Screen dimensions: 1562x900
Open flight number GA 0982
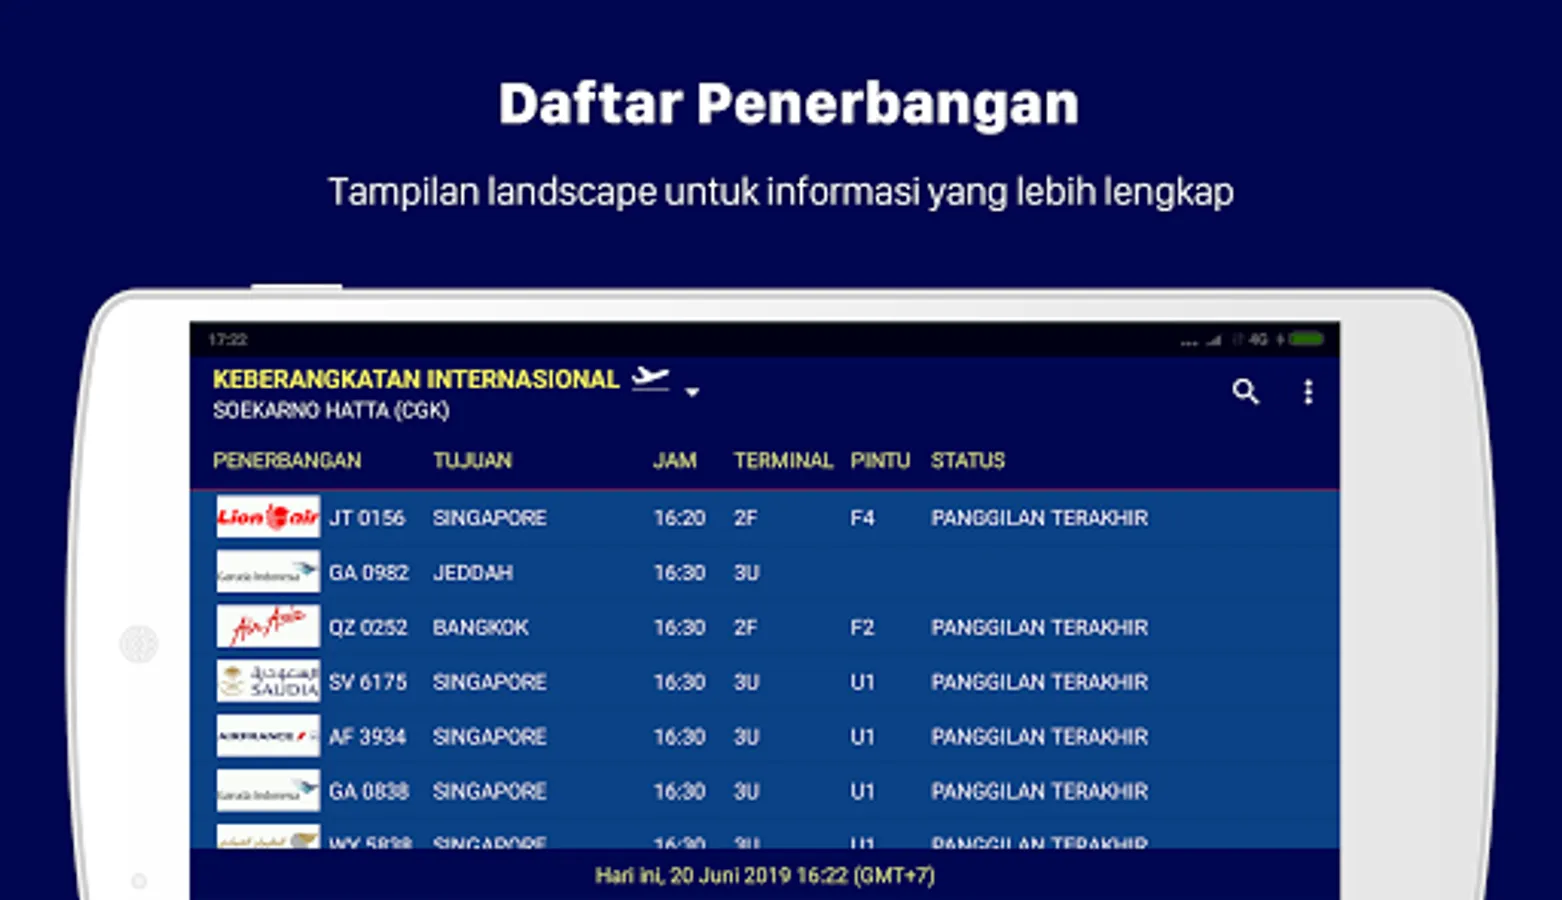coord(369,573)
